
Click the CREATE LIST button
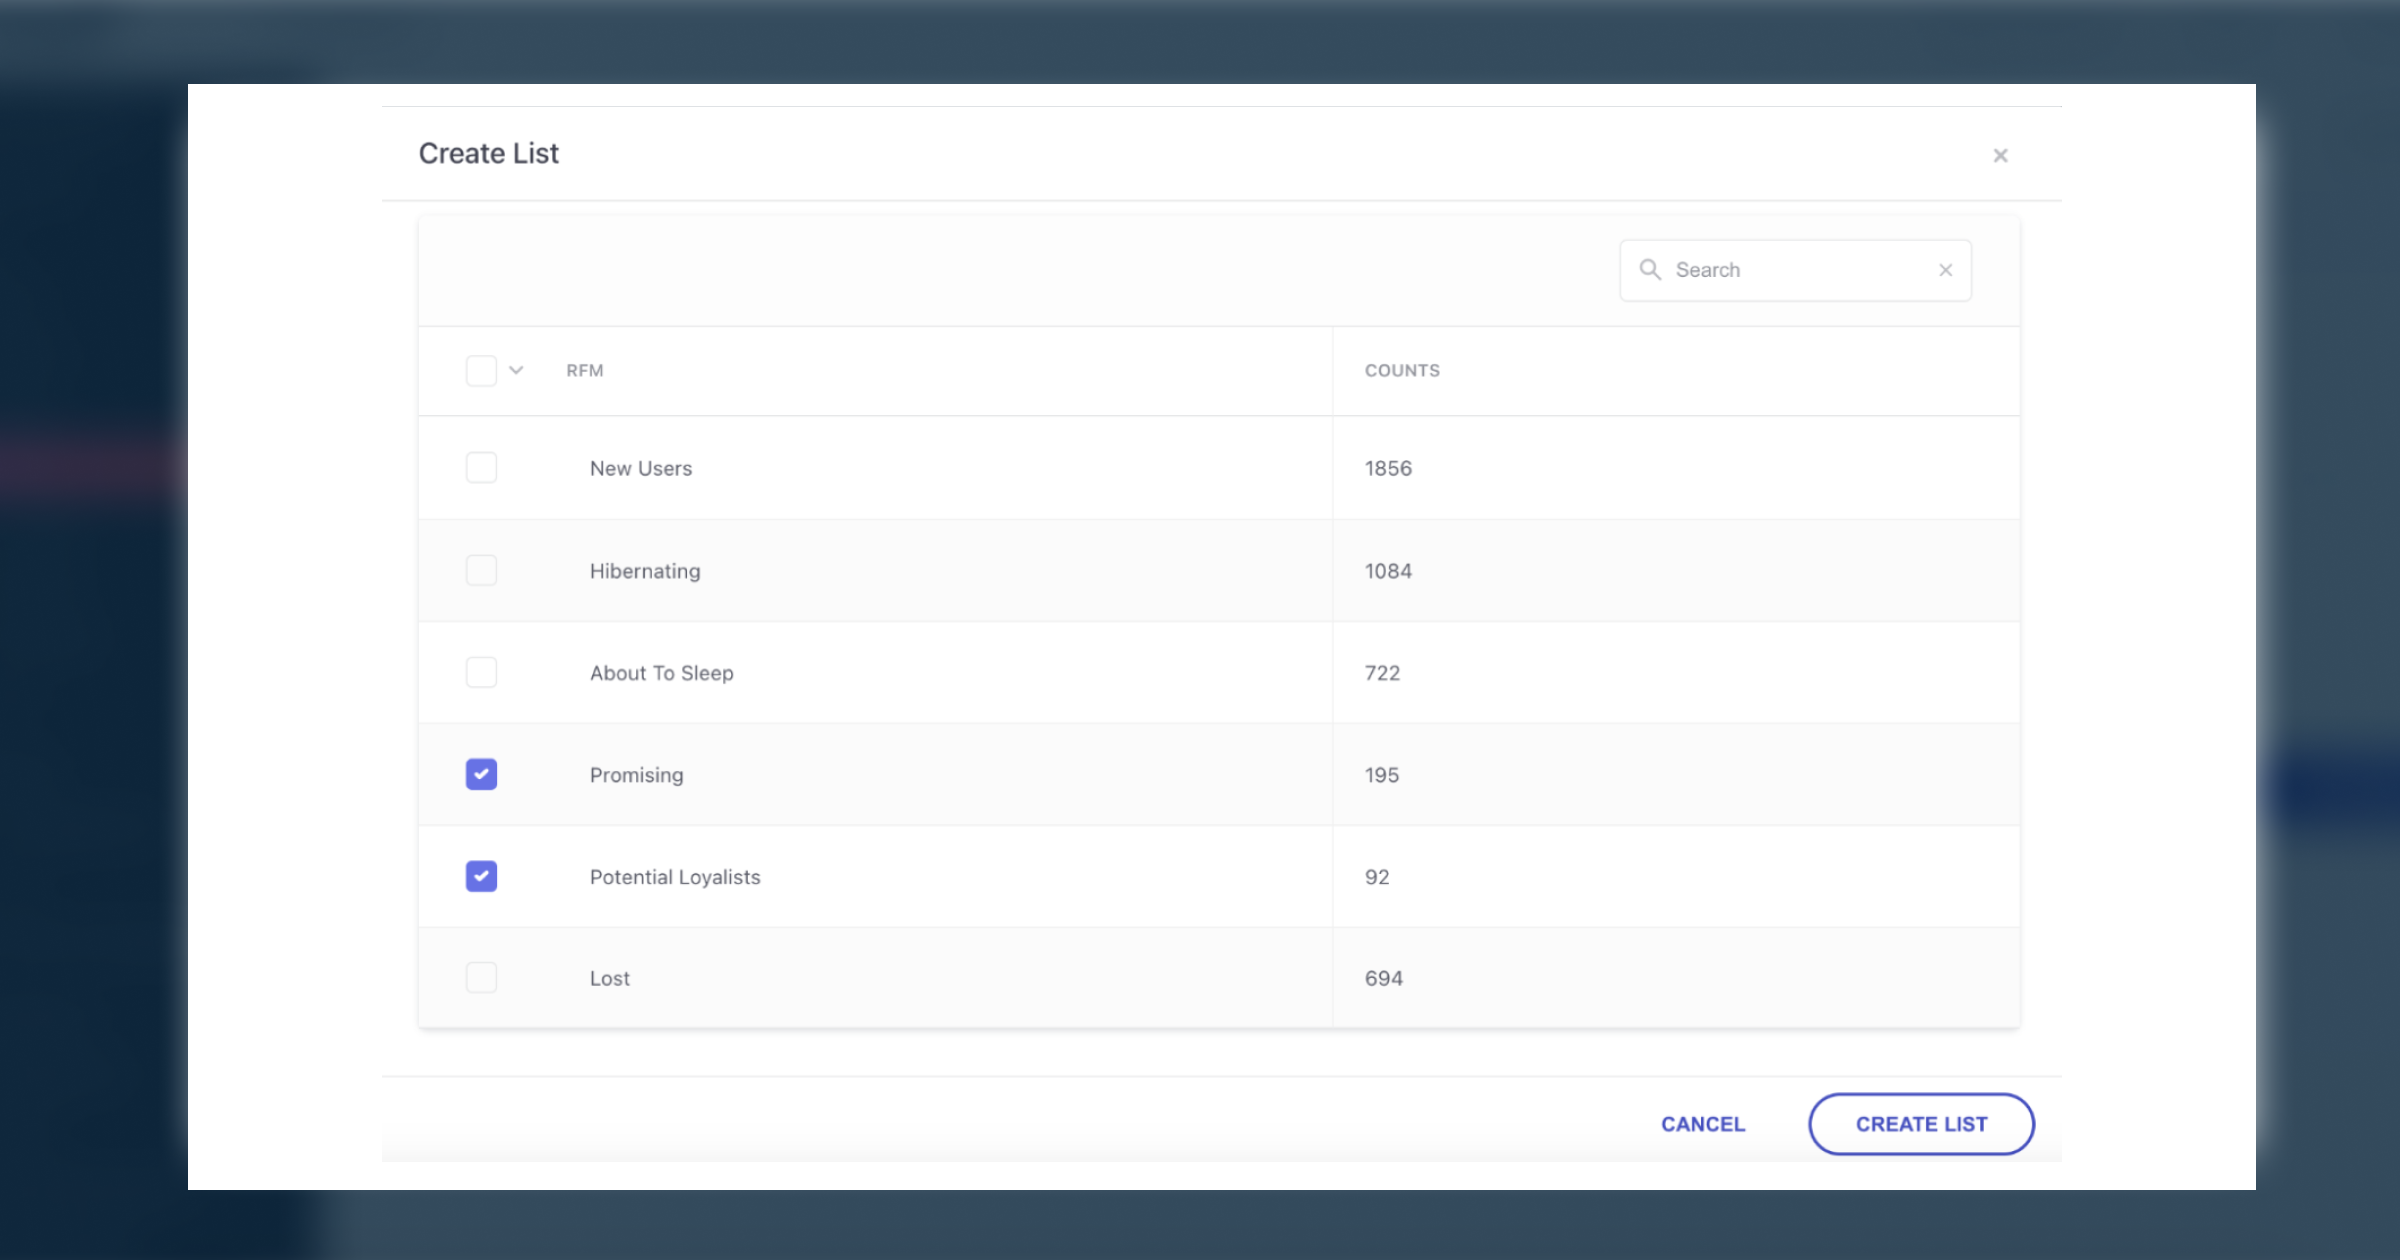1921,1124
